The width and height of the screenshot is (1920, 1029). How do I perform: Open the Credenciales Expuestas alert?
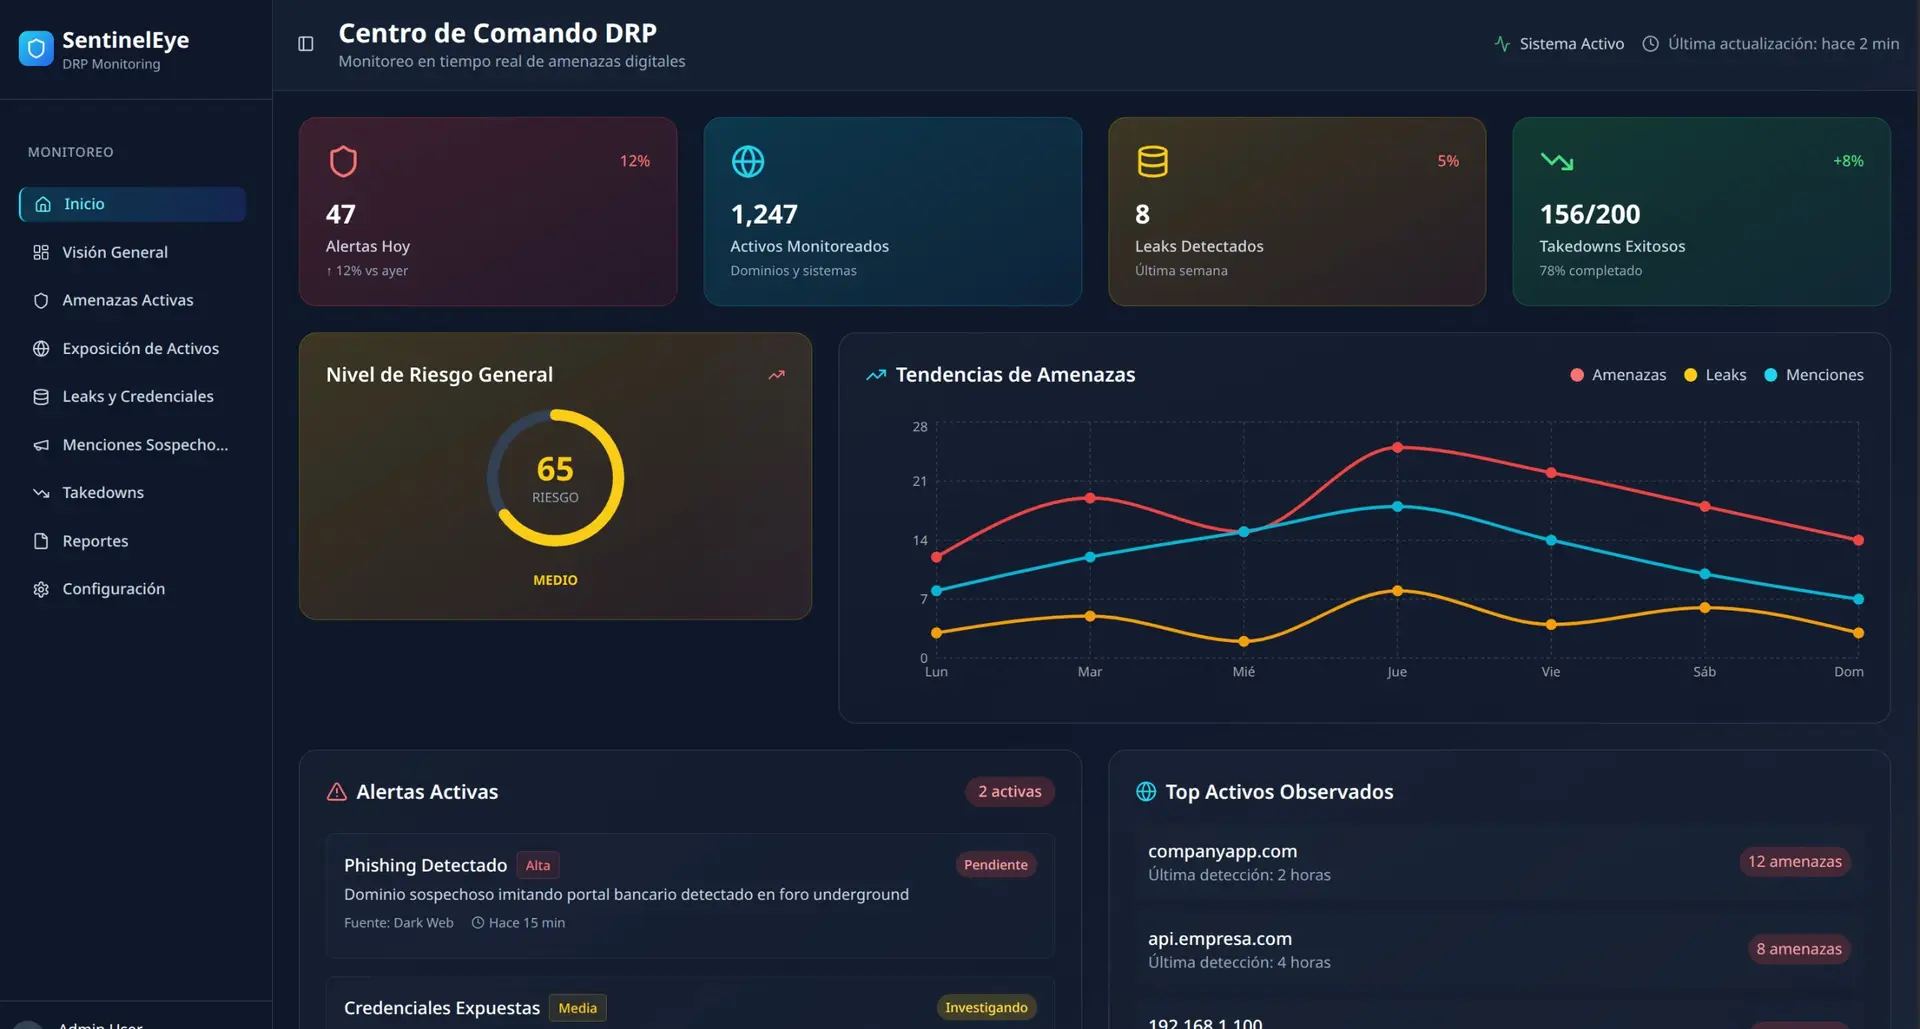pyautogui.click(x=690, y=1004)
